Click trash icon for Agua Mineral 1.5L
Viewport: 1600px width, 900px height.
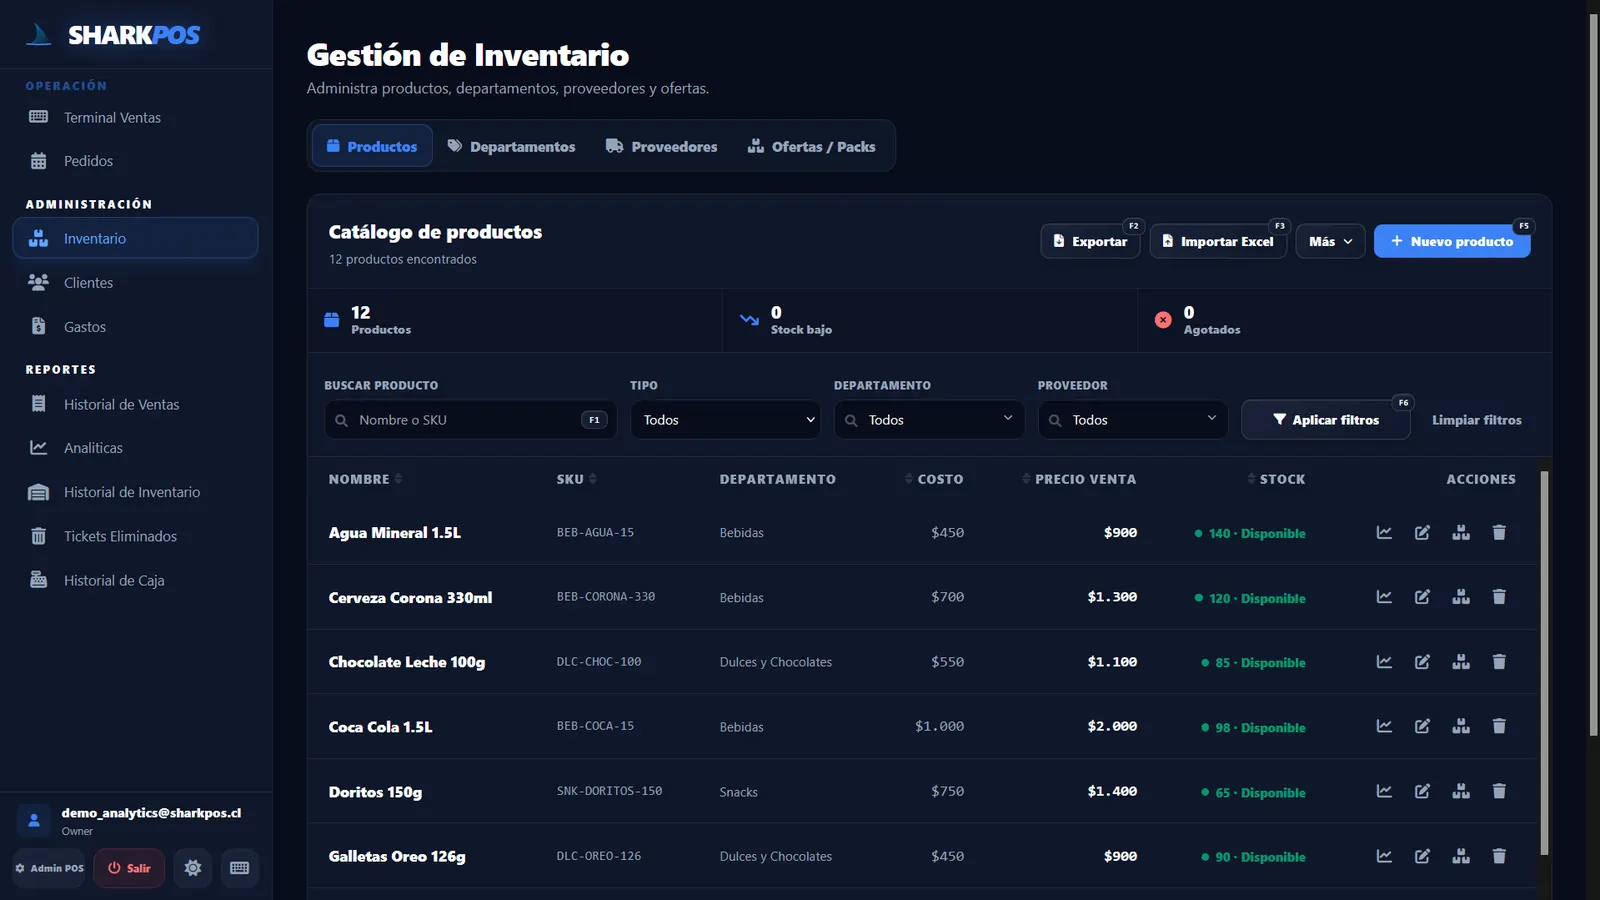pyautogui.click(x=1499, y=533)
